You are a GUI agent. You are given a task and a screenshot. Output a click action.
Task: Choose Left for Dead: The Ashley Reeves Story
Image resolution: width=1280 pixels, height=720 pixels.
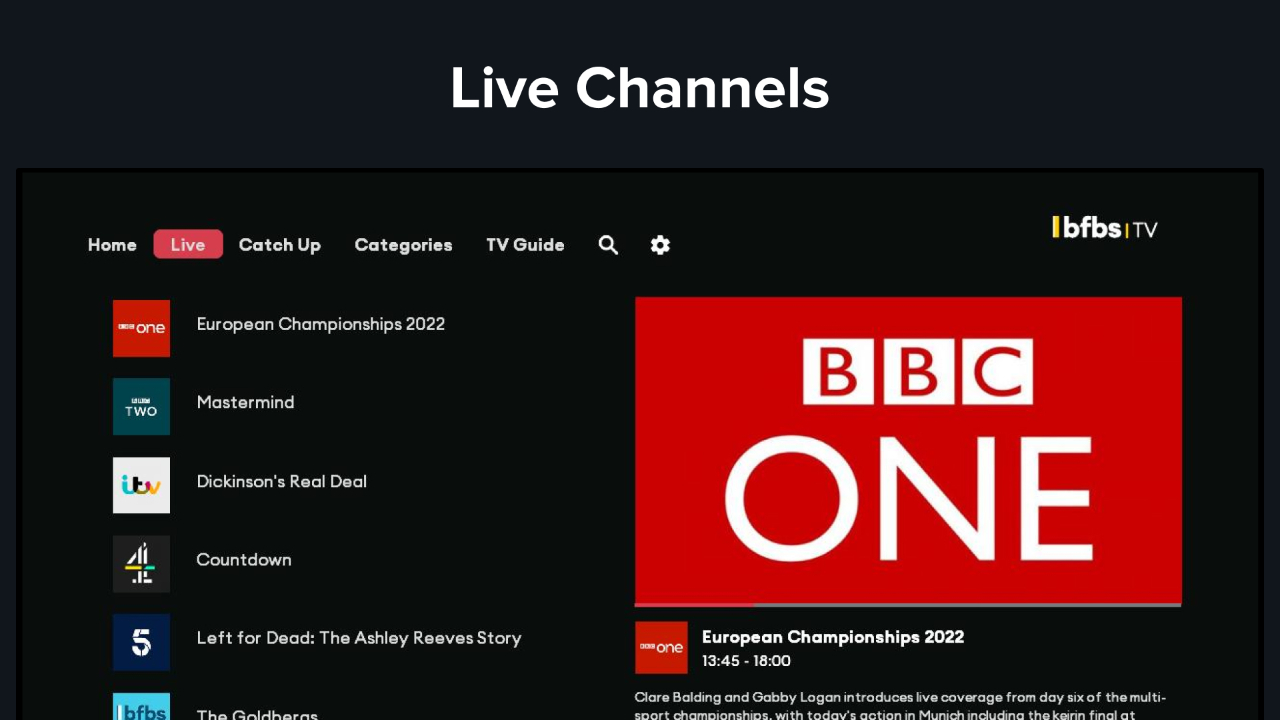(x=359, y=638)
